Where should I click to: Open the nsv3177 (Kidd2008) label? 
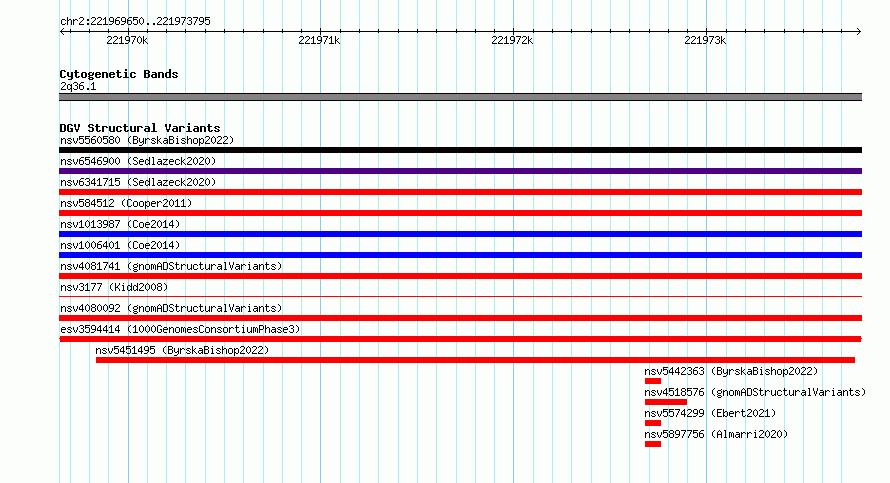click(114, 287)
